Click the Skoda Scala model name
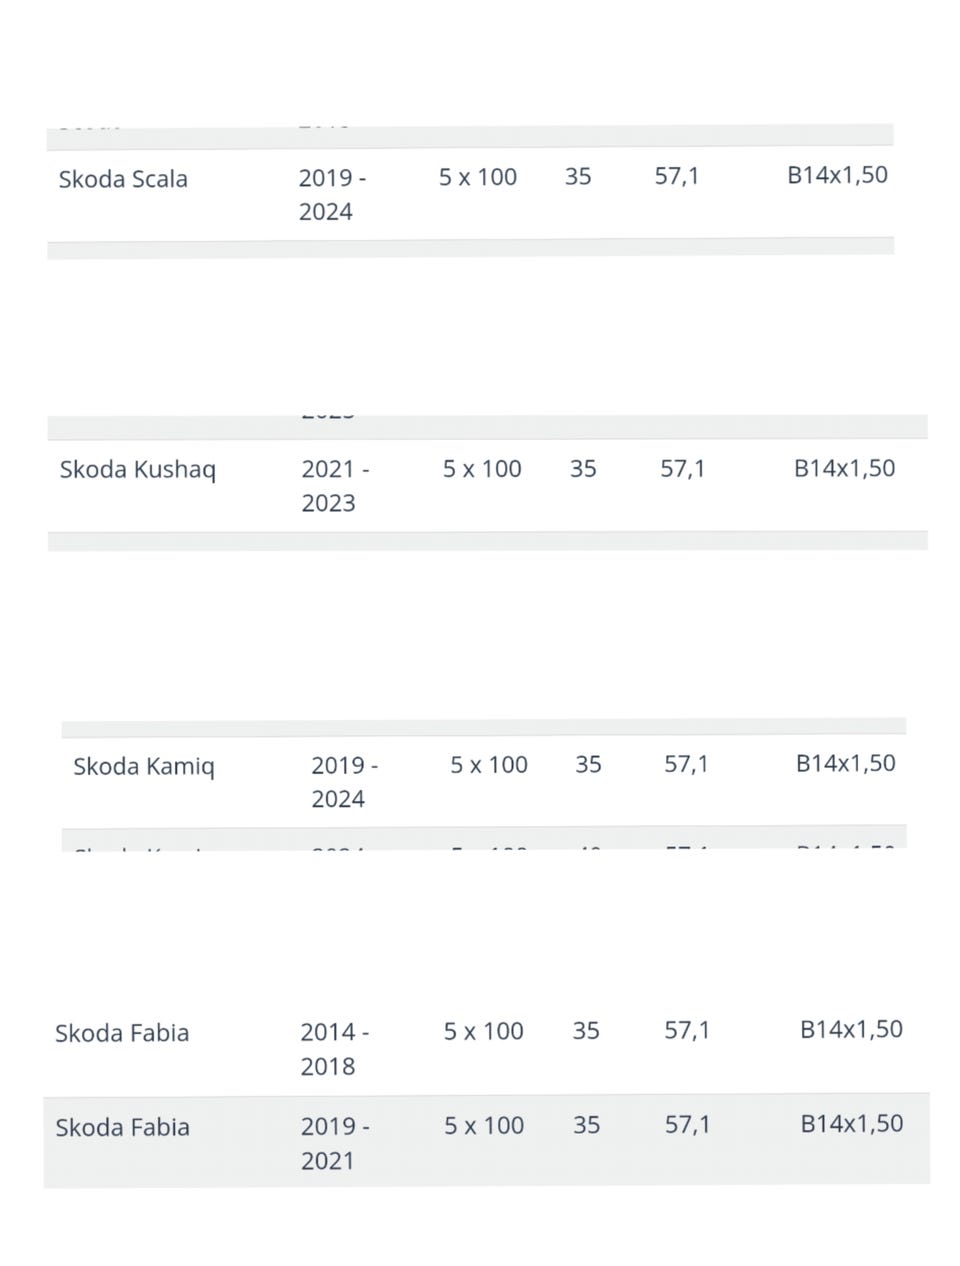 point(123,179)
